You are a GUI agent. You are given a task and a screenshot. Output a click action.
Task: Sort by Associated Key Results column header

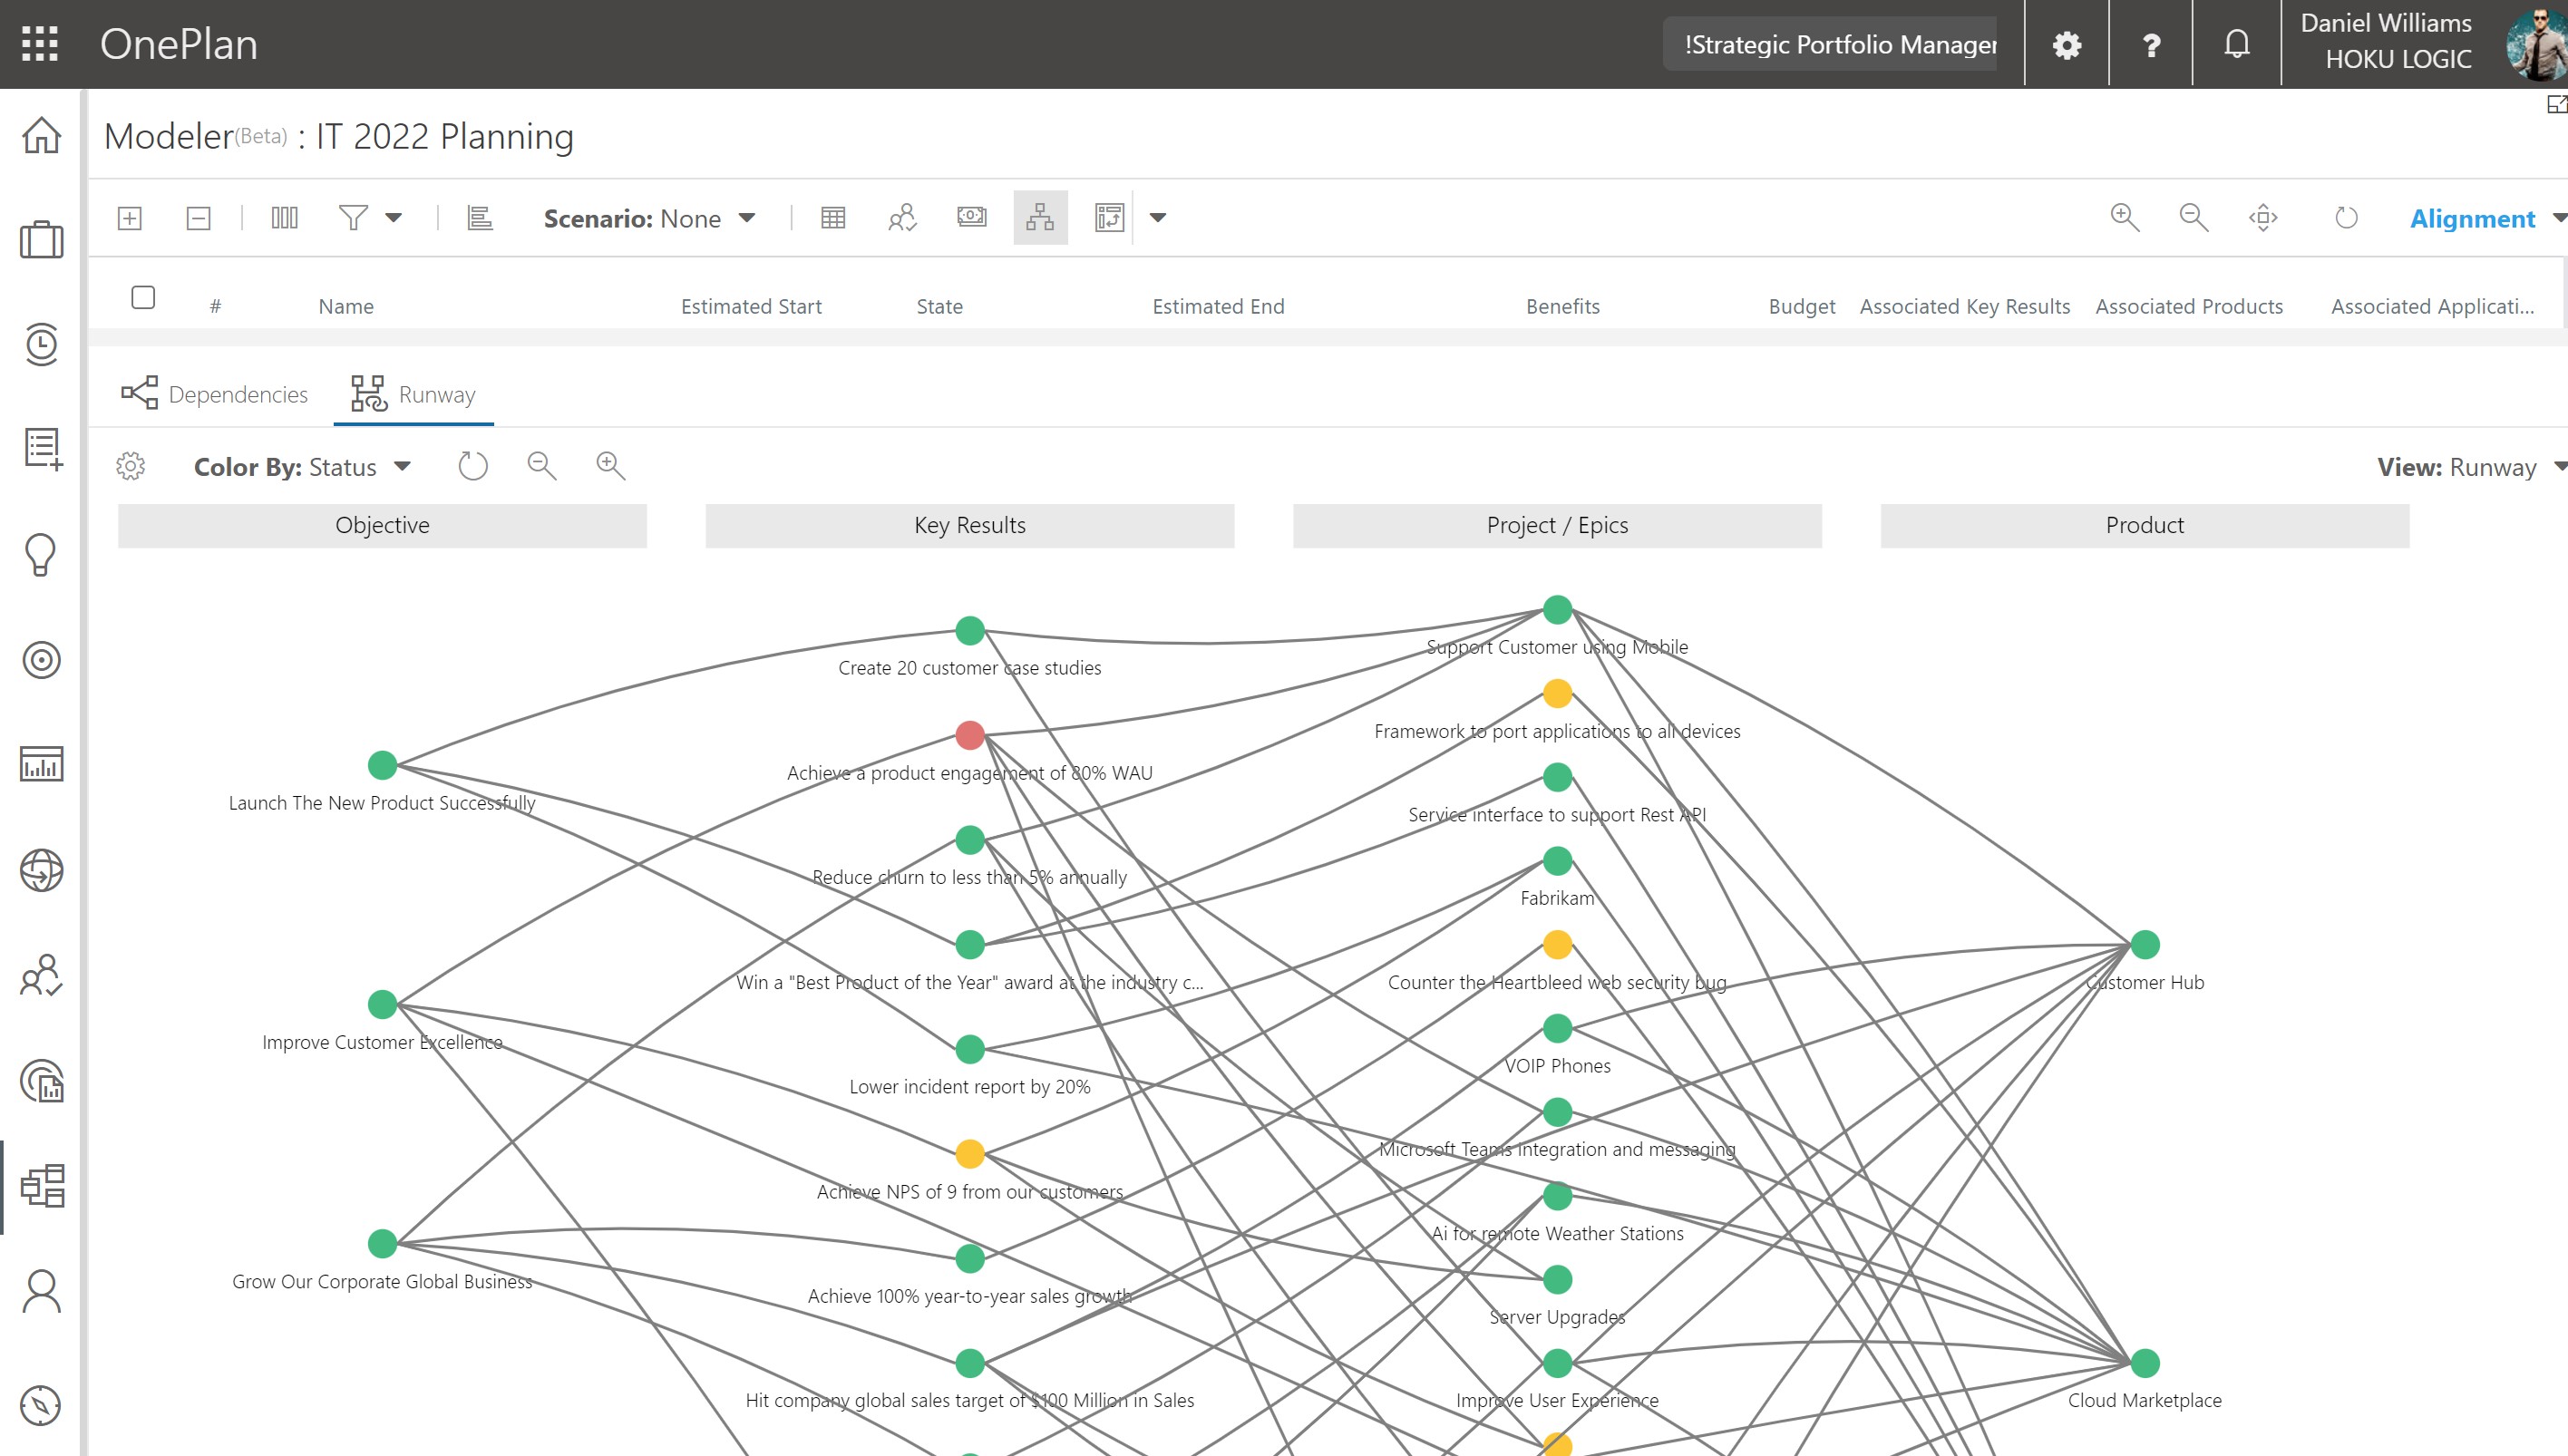click(1964, 307)
